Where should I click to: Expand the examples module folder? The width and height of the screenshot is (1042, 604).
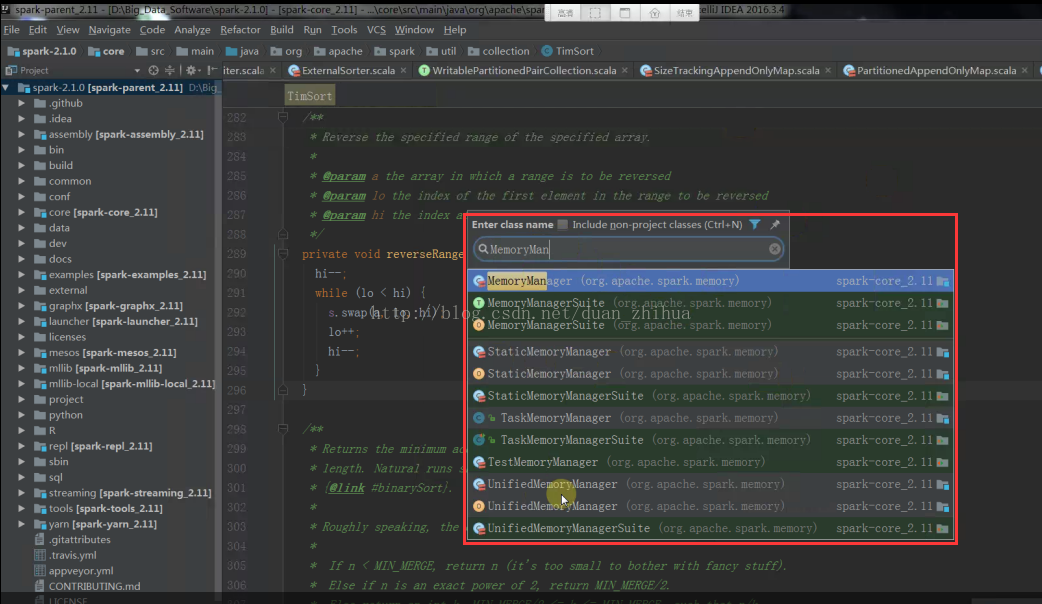pos(21,274)
